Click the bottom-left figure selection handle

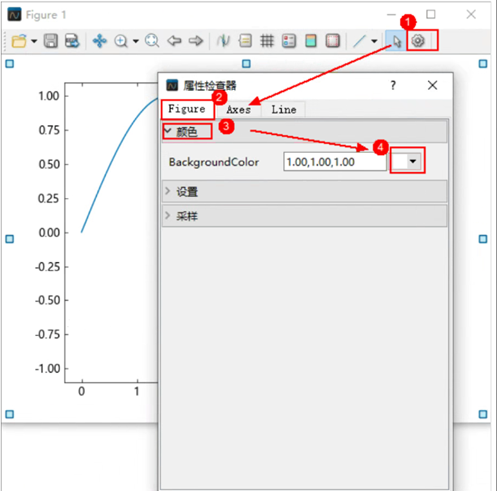coord(10,414)
